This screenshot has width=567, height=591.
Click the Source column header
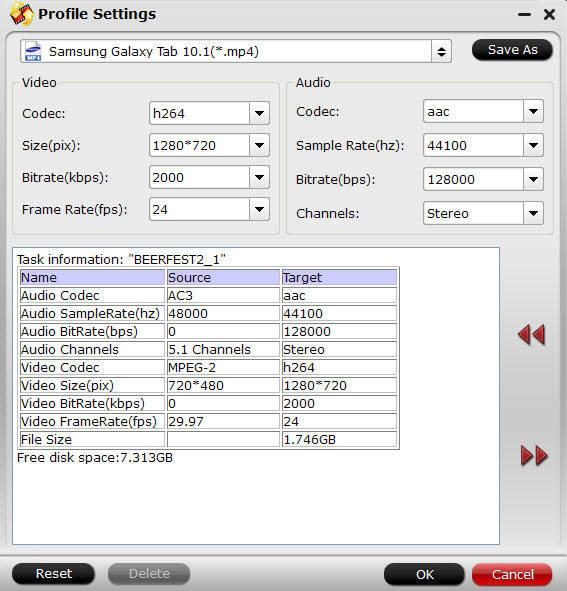point(223,277)
